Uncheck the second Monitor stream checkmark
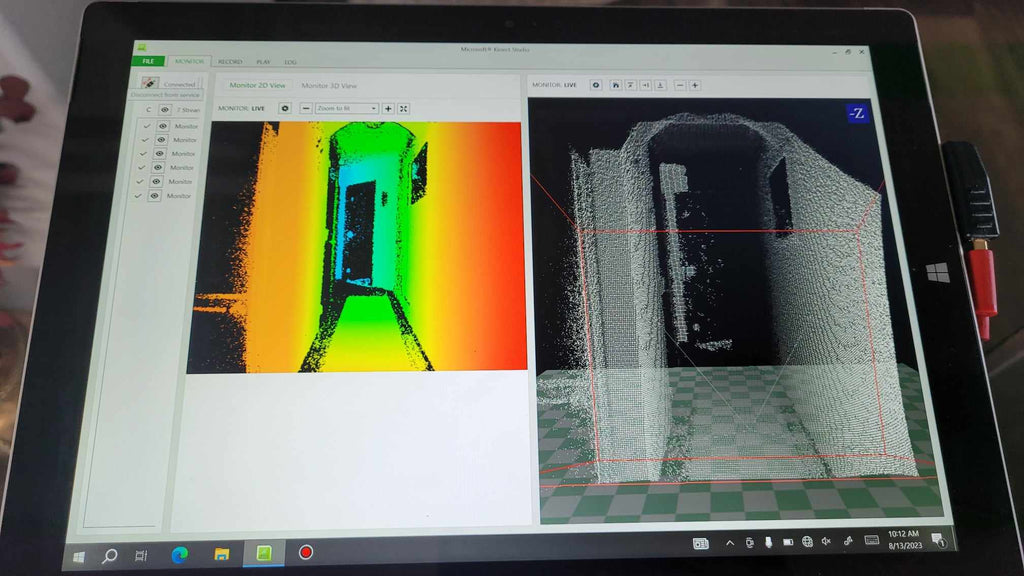 145,140
